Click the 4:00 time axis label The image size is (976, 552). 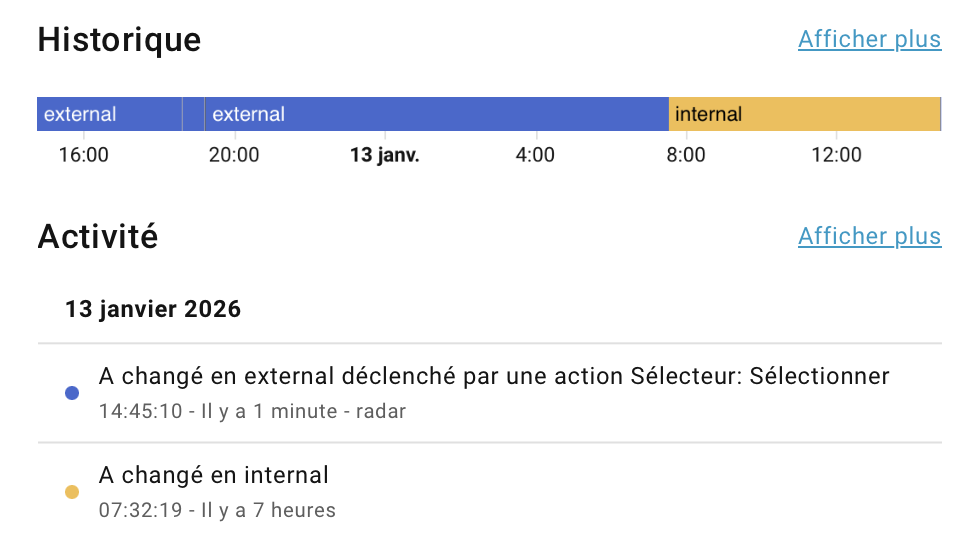tap(536, 155)
